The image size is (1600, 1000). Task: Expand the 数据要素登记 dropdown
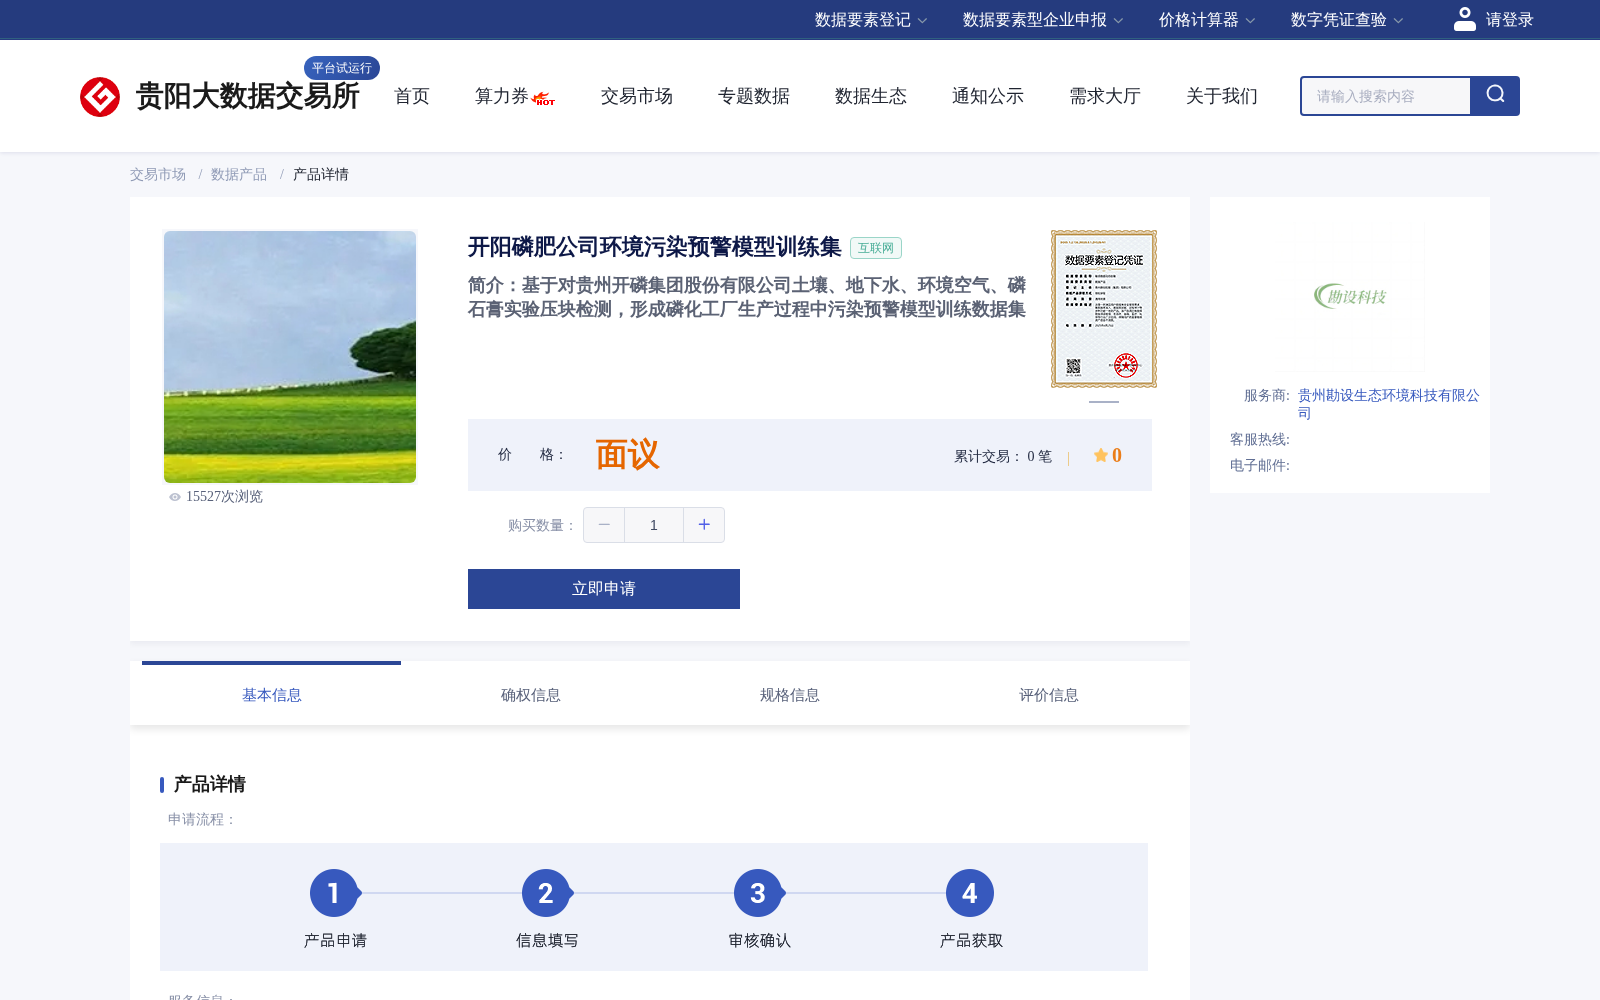click(x=871, y=20)
